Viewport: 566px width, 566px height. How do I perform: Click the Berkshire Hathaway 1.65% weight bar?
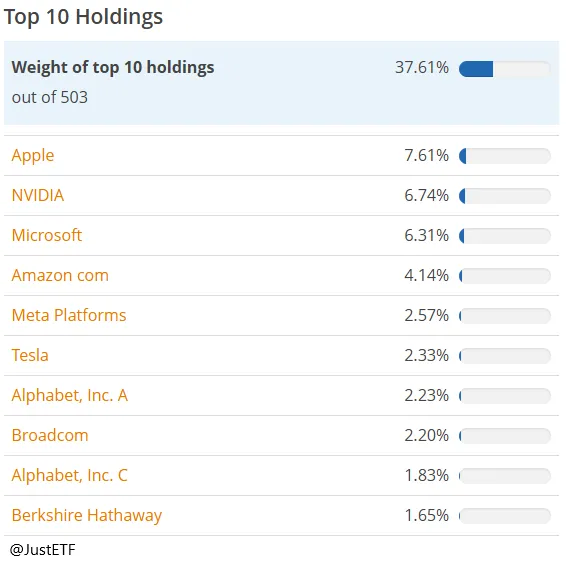[x=505, y=516]
